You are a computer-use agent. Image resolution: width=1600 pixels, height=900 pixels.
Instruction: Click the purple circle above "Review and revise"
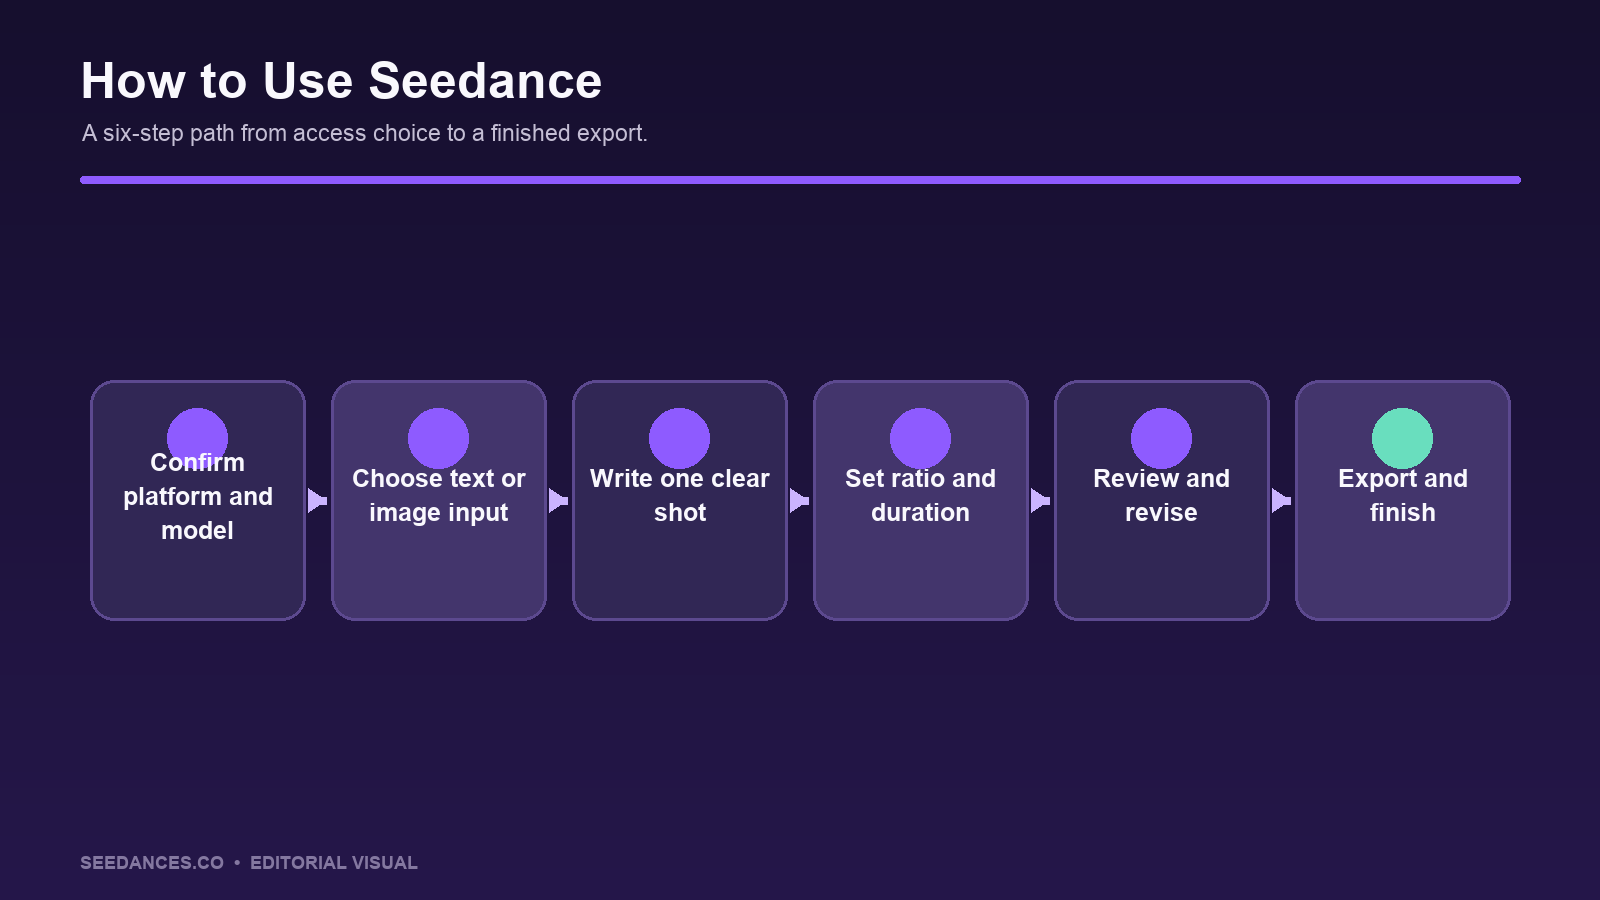(x=1162, y=438)
